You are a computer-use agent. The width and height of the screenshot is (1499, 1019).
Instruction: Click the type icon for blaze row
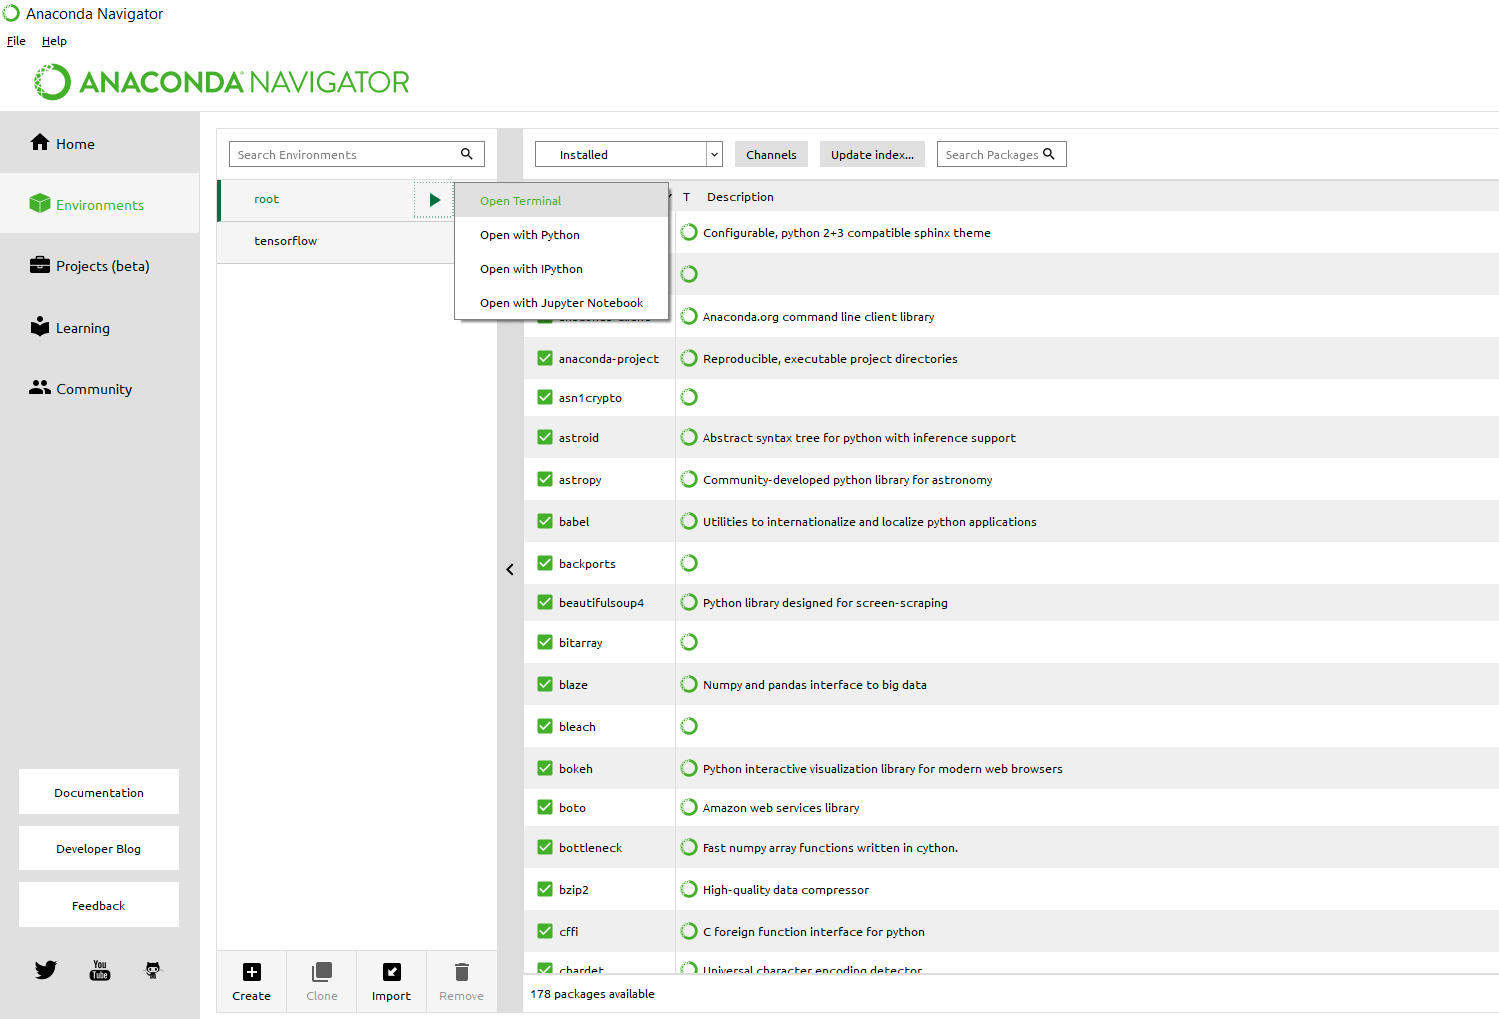tap(689, 684)
